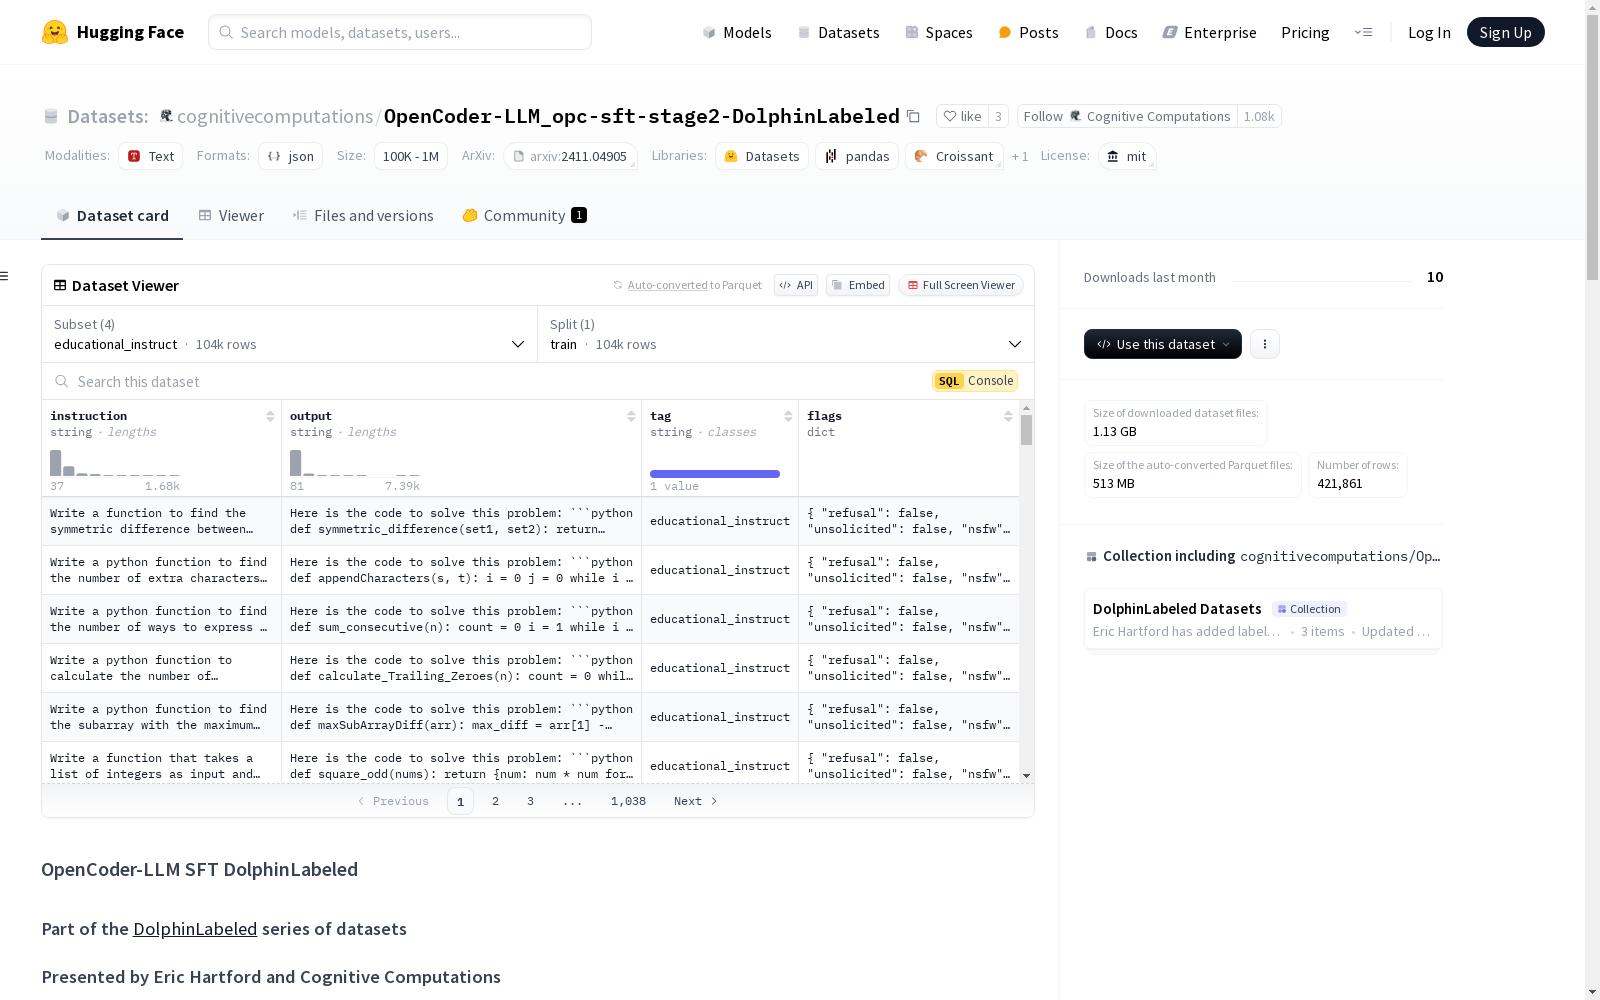Open the Croissant library tag

[954, 156]
